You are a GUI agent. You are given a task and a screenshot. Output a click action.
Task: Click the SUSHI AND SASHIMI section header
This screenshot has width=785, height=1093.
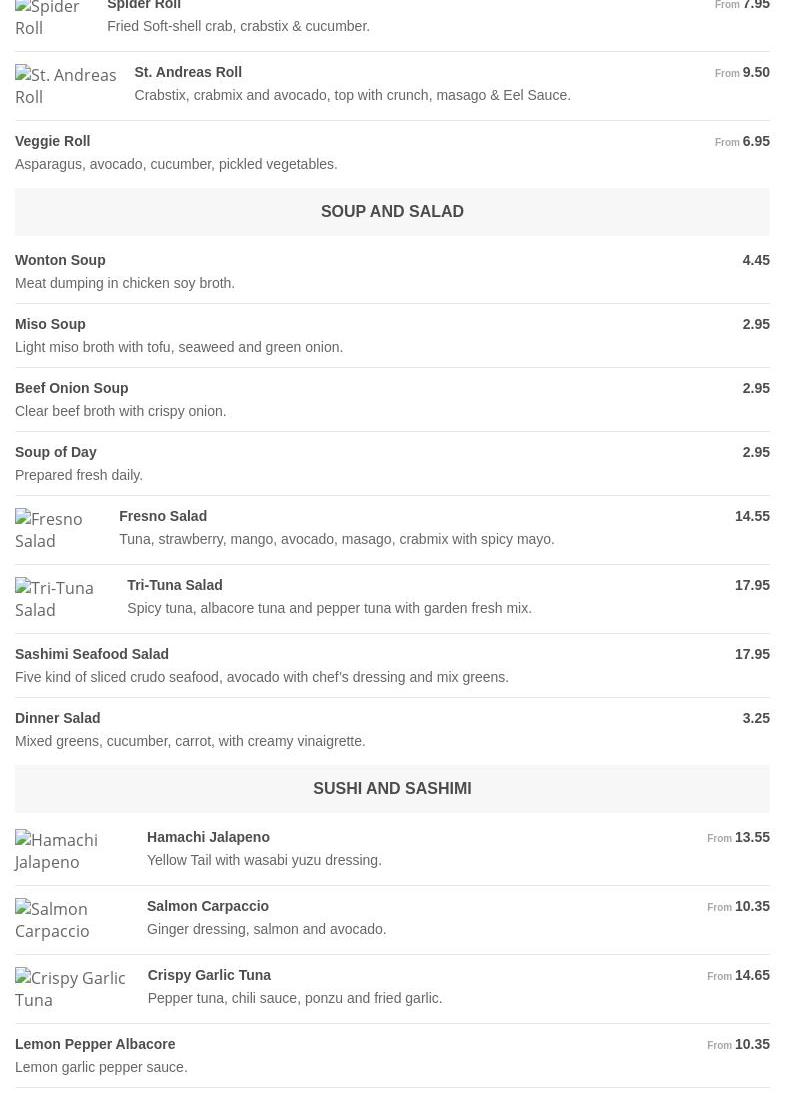point(392,789)
